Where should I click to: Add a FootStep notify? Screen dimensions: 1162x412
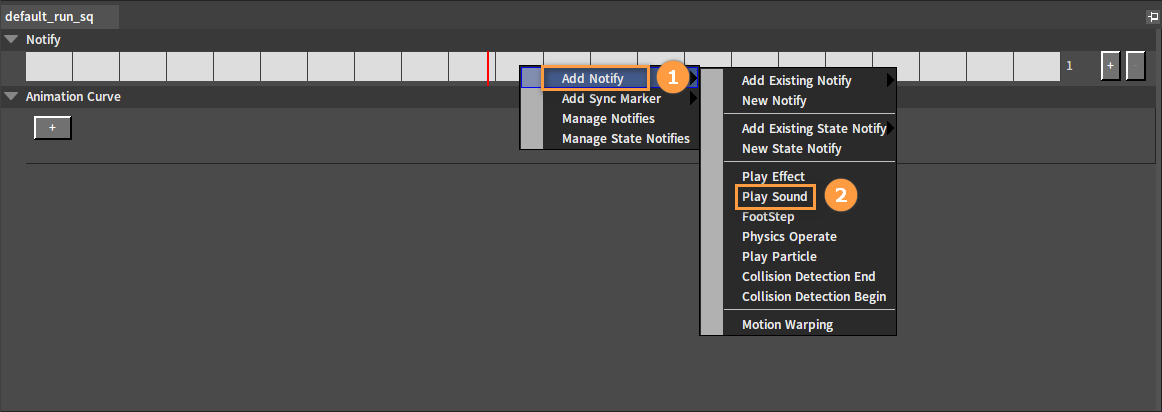point(768,217)
